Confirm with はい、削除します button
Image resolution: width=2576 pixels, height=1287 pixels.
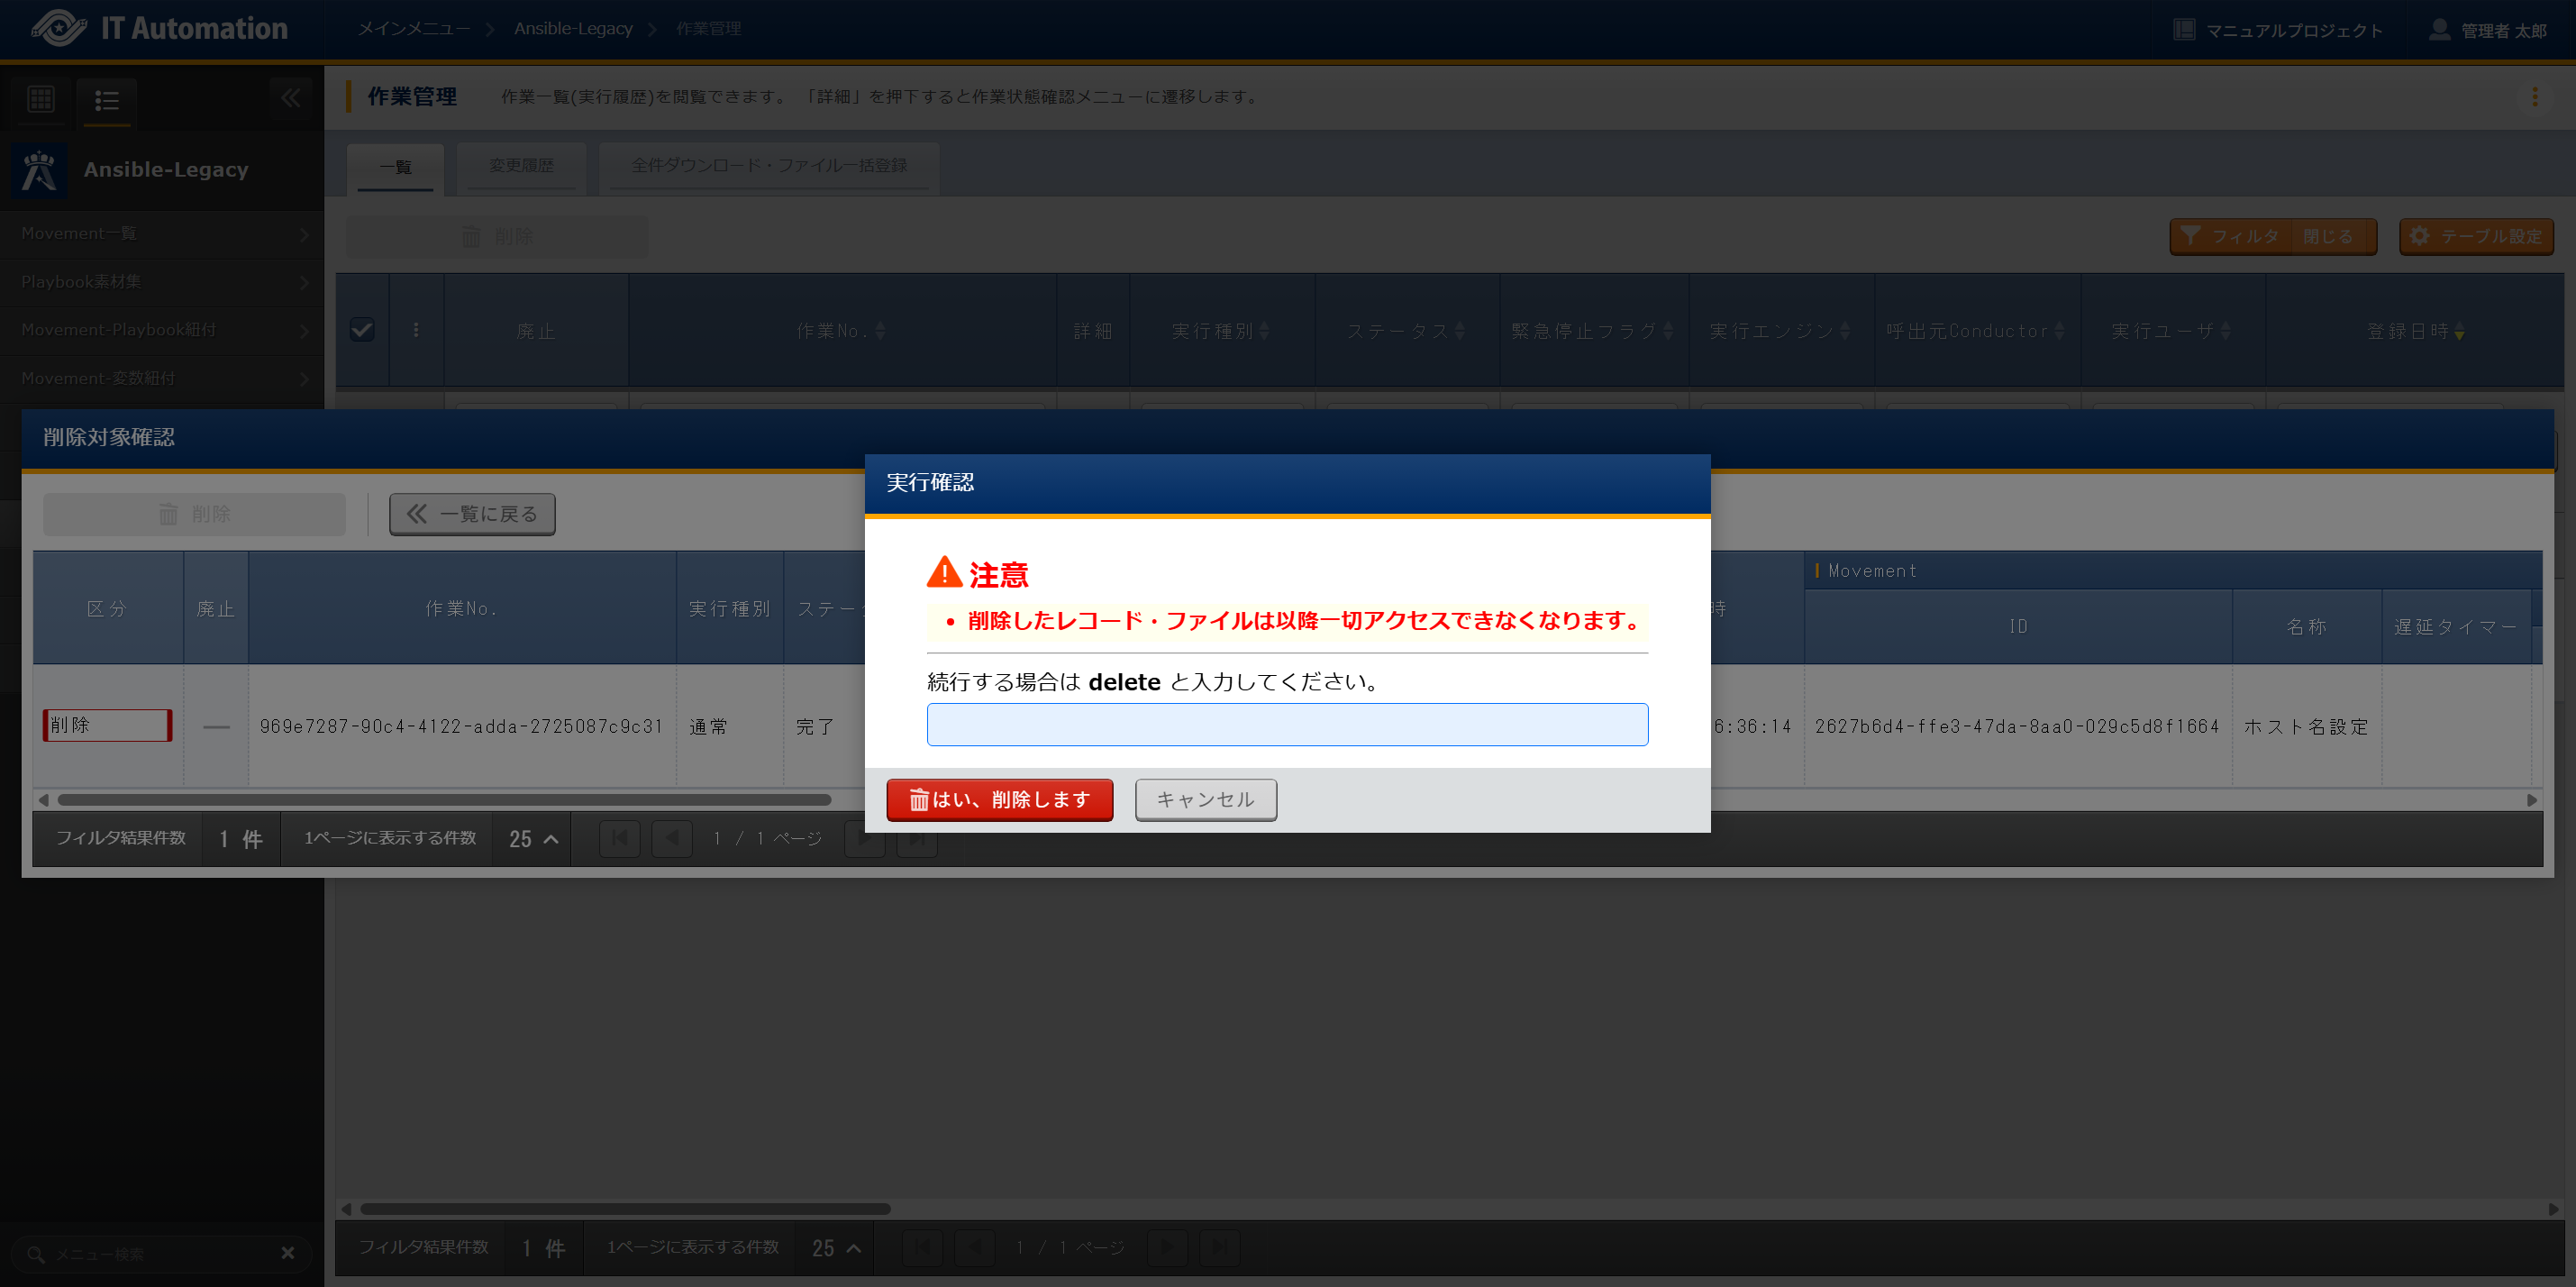(999, 799)
